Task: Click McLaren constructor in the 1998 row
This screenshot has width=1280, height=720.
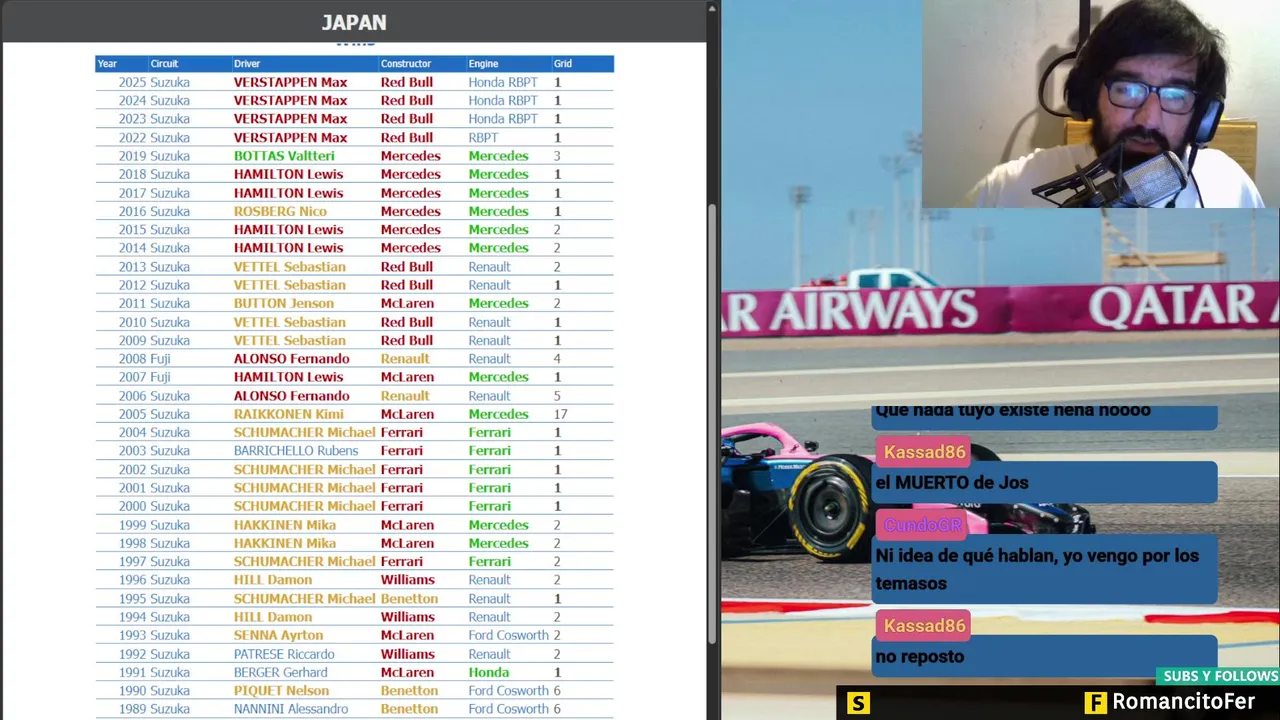Action: [x=407, y=543]
